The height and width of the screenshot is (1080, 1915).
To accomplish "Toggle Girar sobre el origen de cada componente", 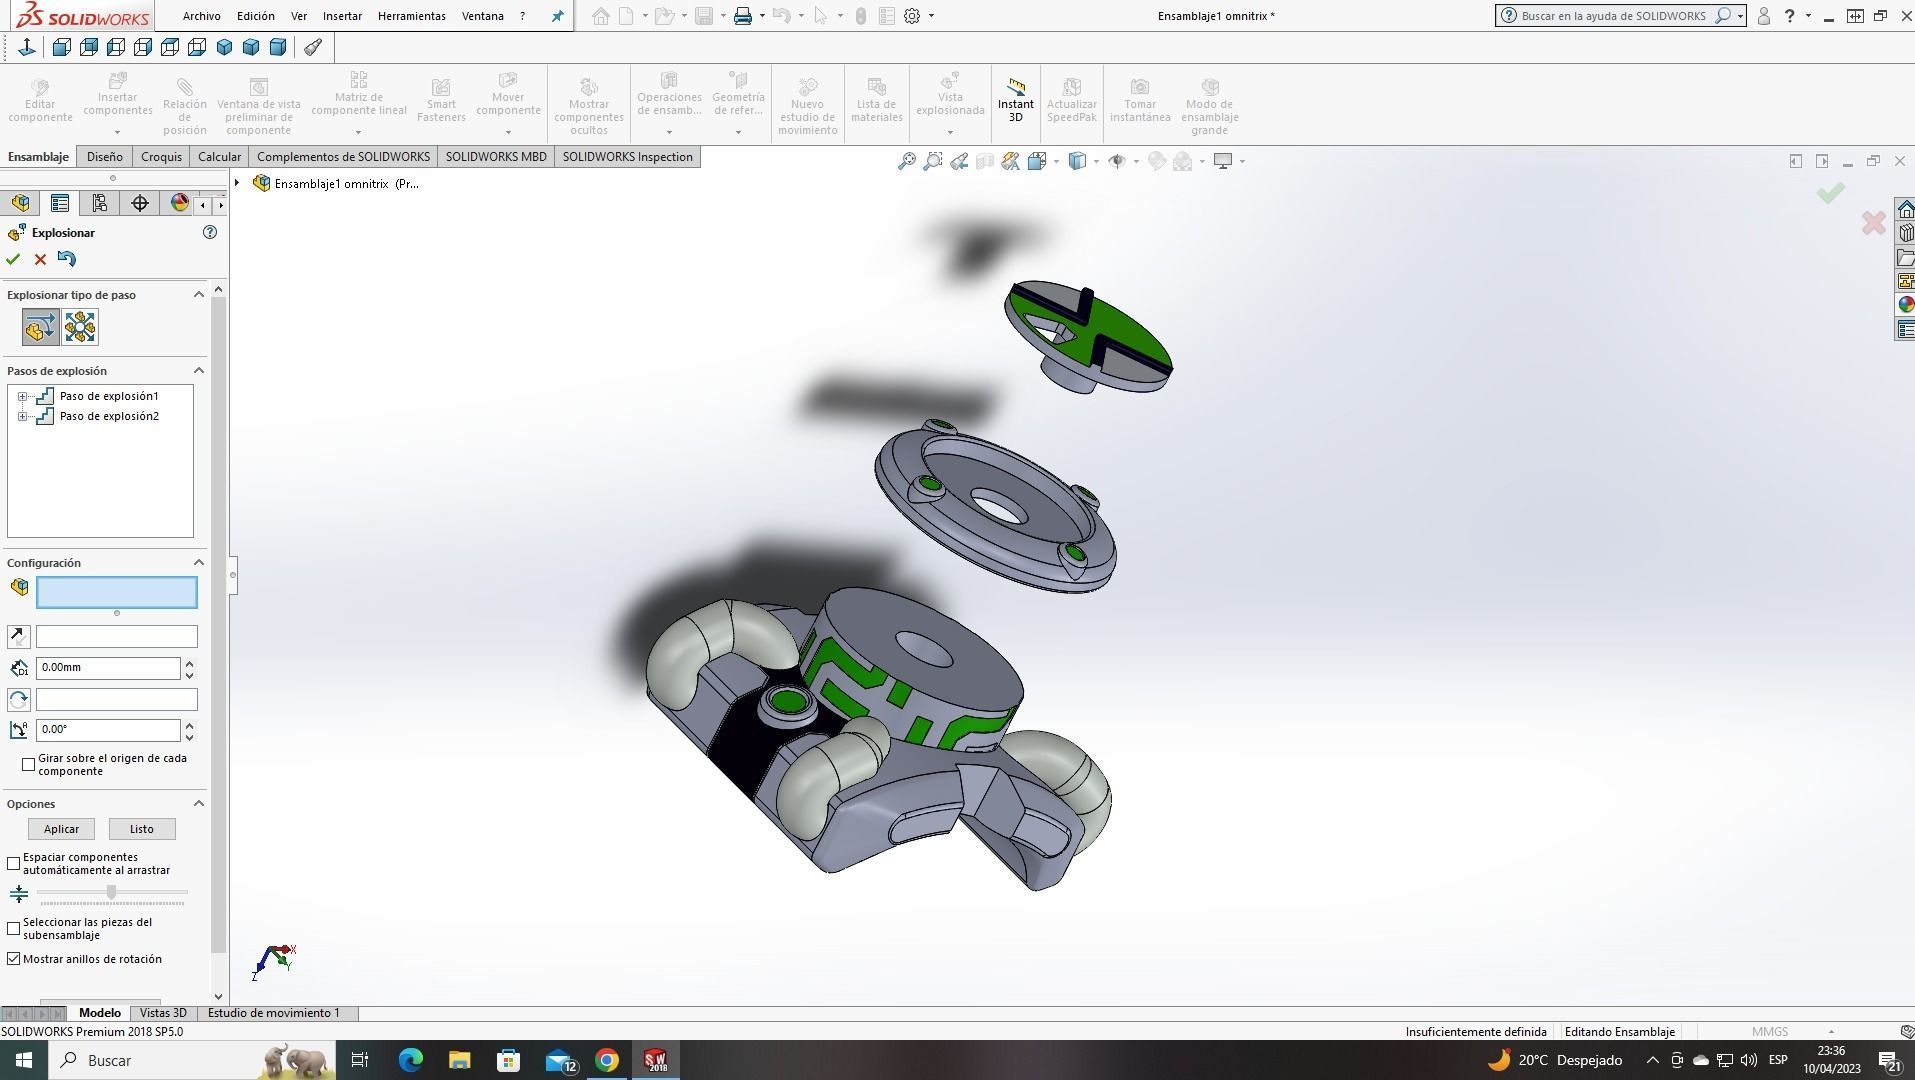I will 29,764.
